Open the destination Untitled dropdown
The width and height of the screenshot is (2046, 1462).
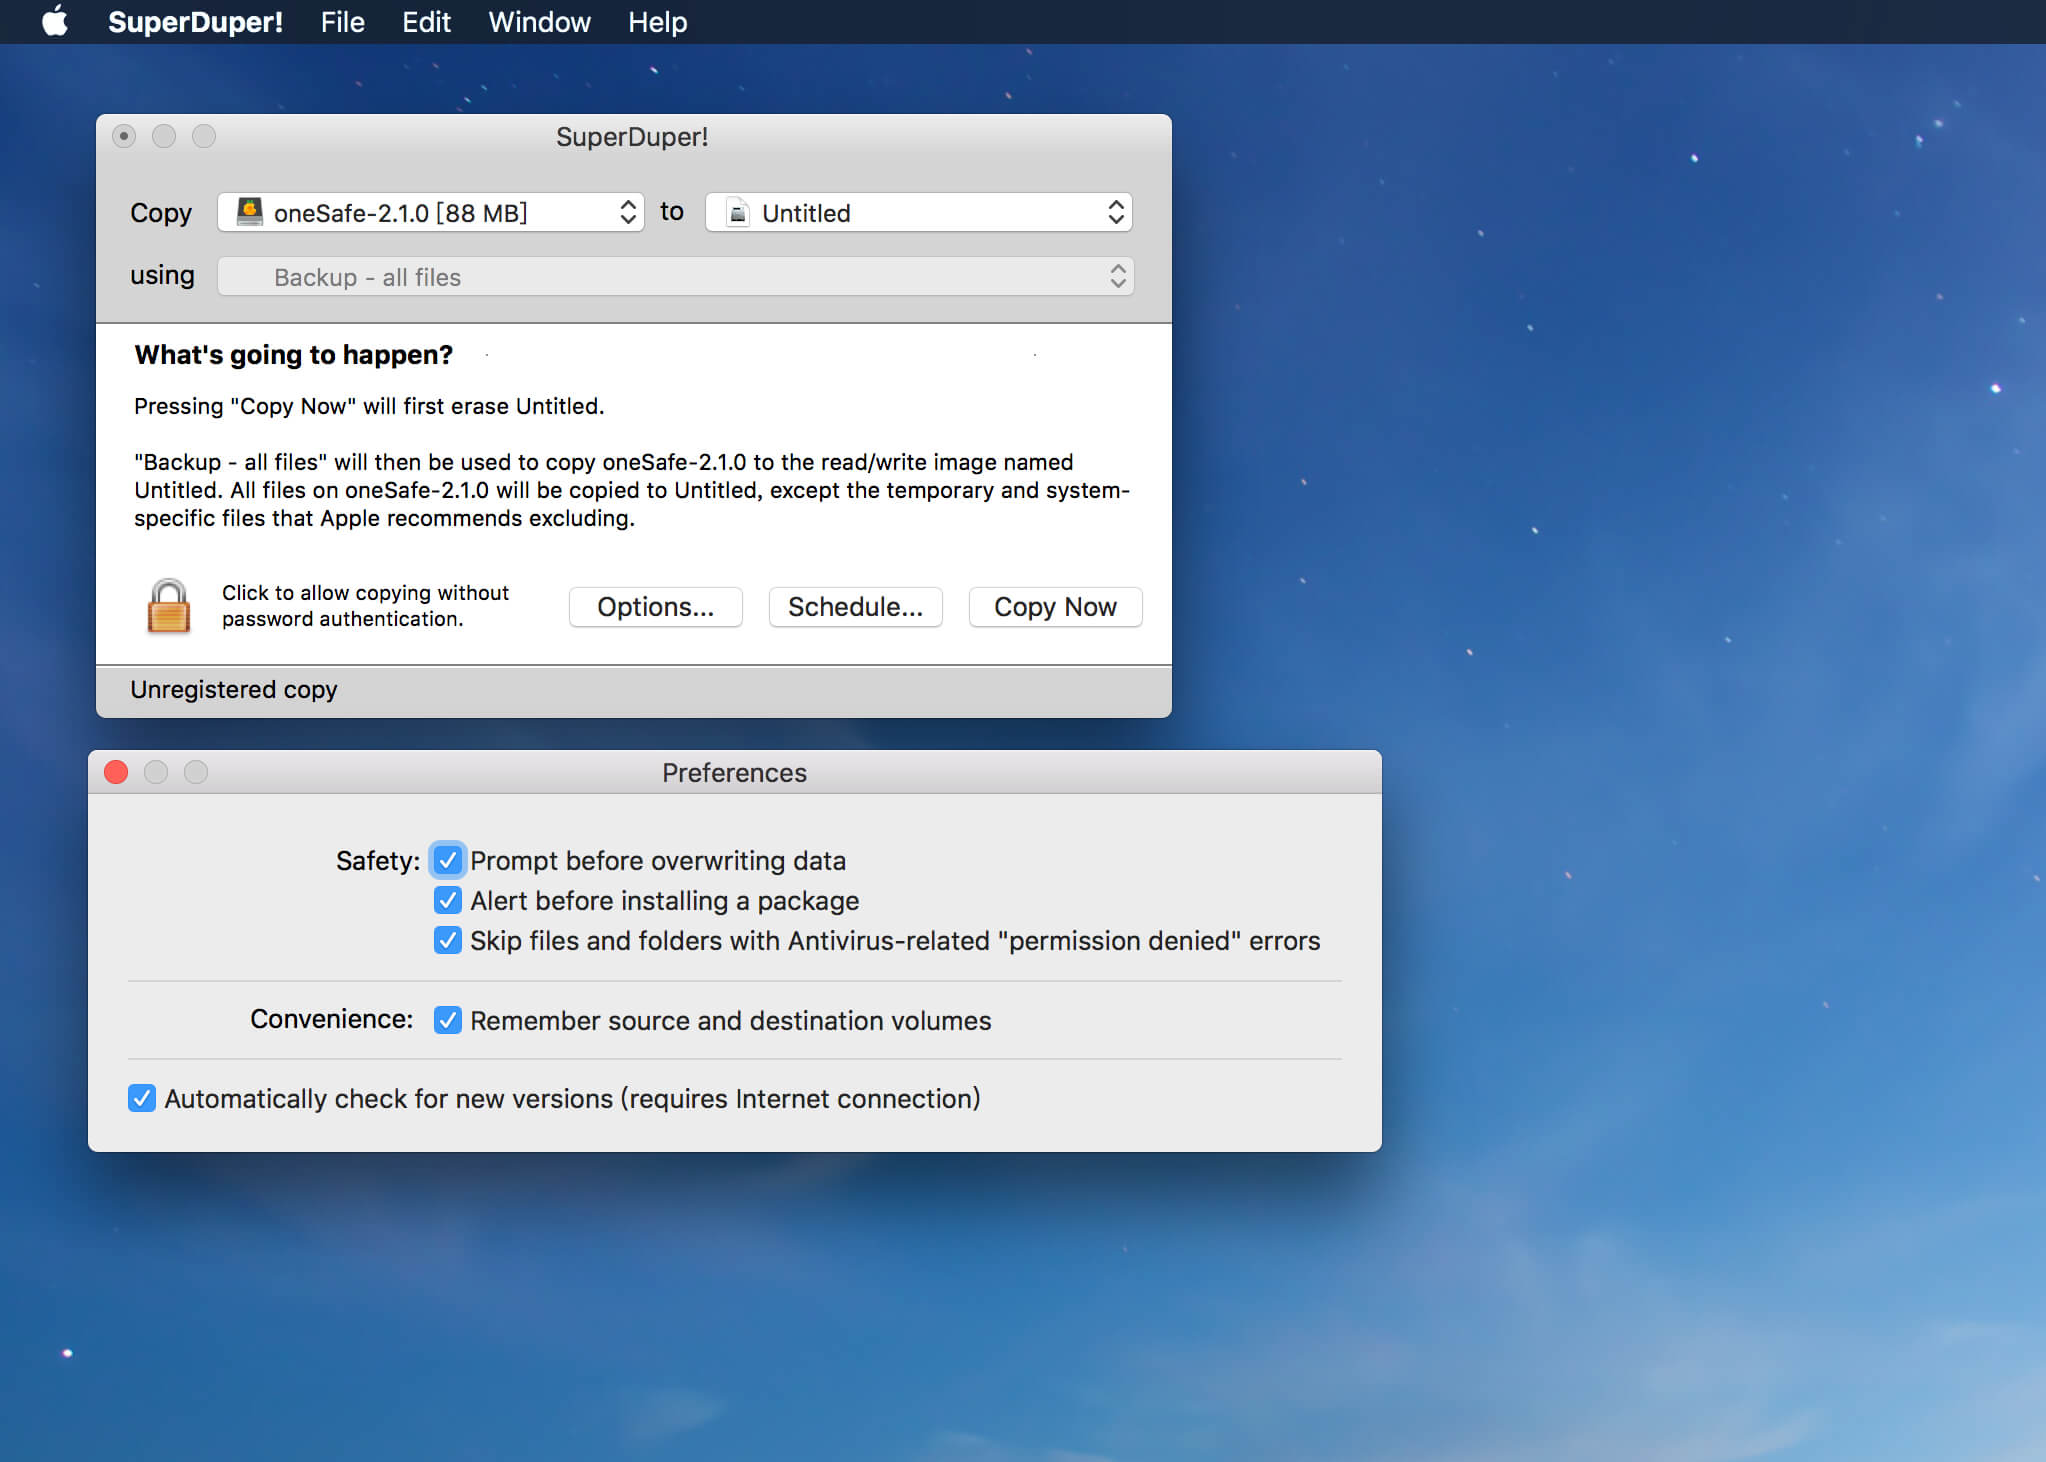[x=919, y=212]
